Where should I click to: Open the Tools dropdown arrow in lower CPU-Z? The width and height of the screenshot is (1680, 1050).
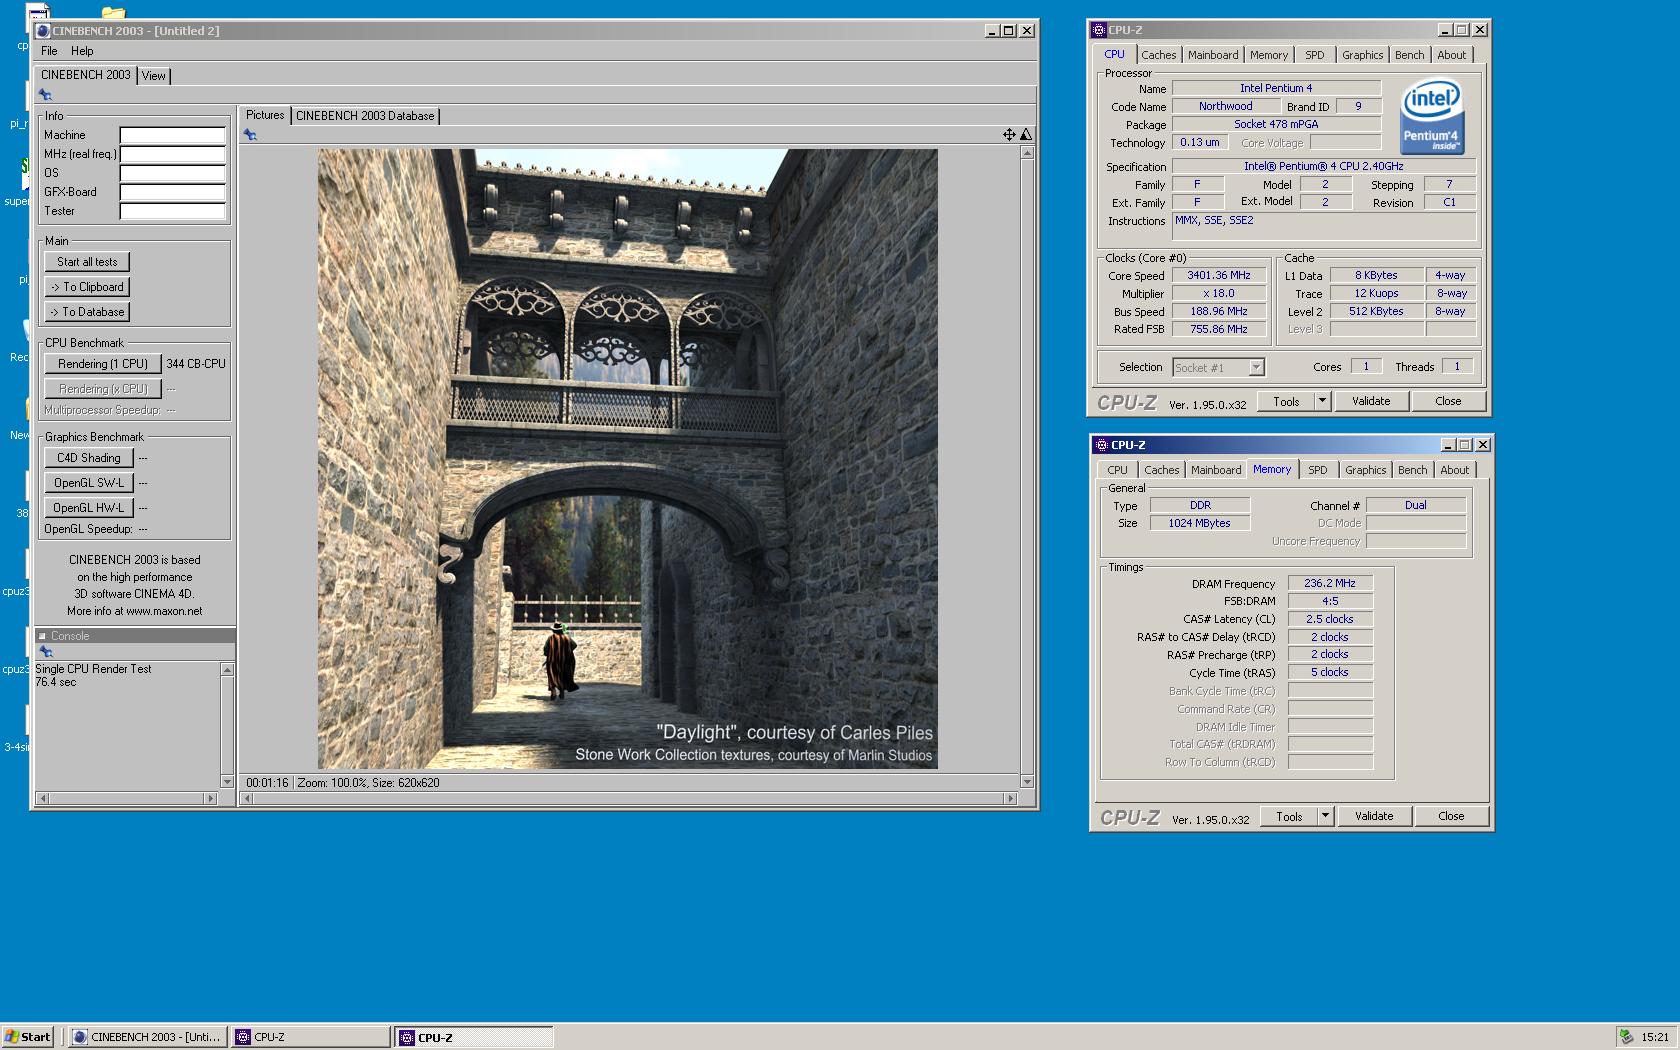[1324, 816]
